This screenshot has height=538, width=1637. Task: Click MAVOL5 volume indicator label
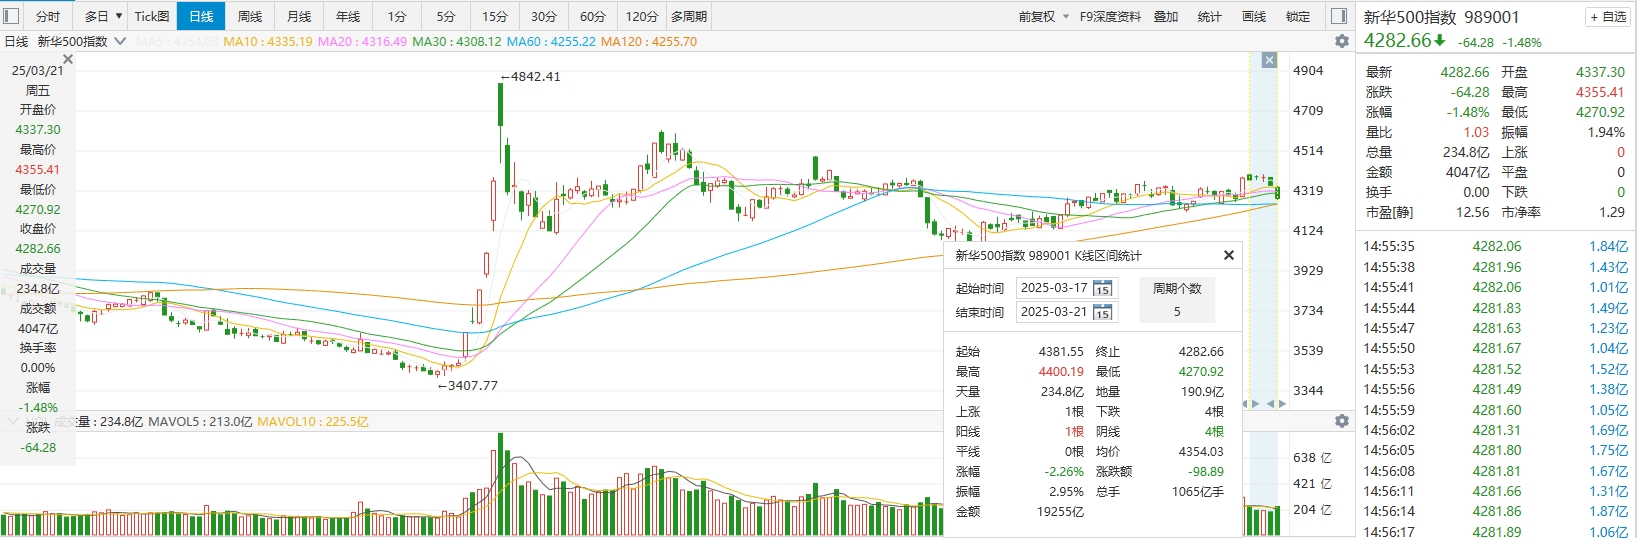200,421
